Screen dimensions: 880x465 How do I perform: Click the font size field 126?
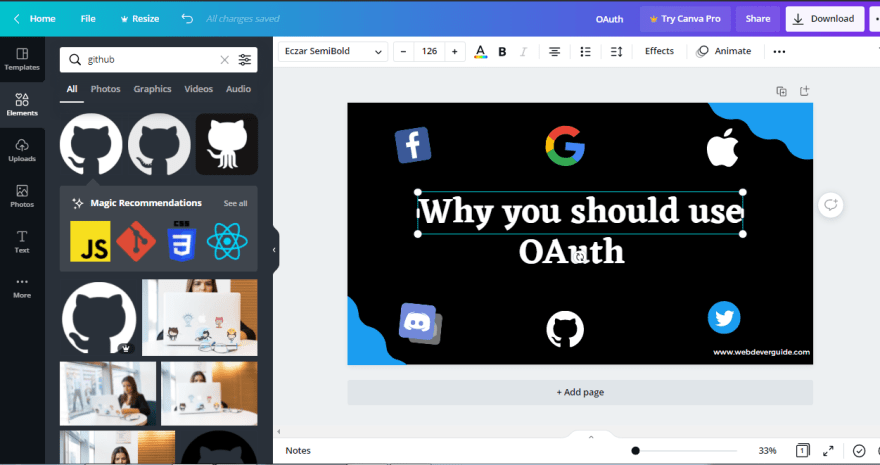[429, 52]
